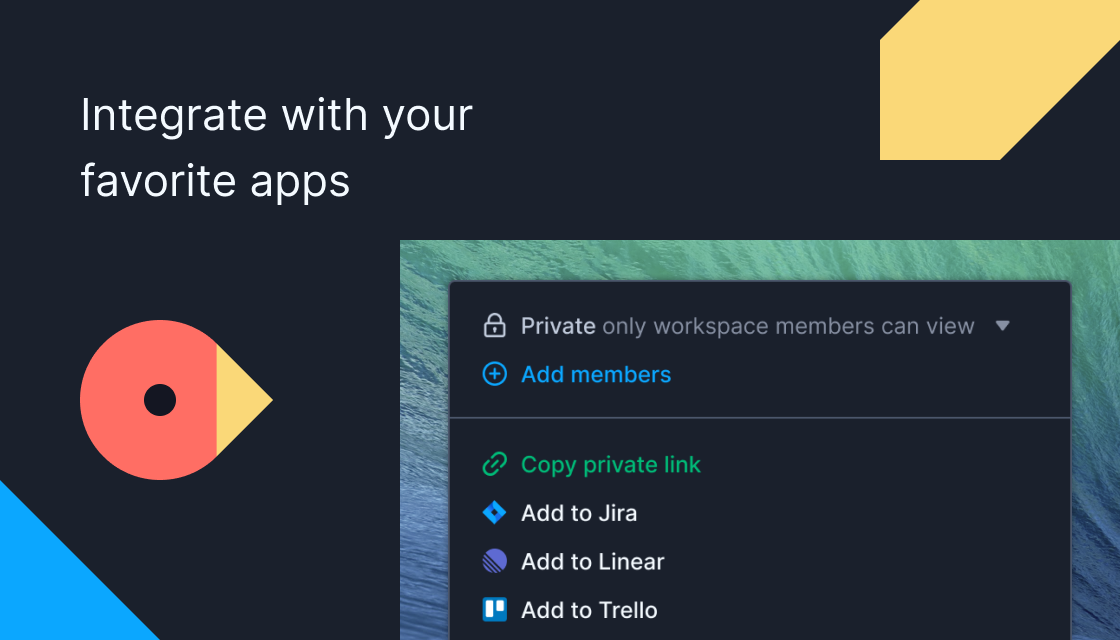
Task: Click the 'only workspace members can view' text
Action: point(789,326)
